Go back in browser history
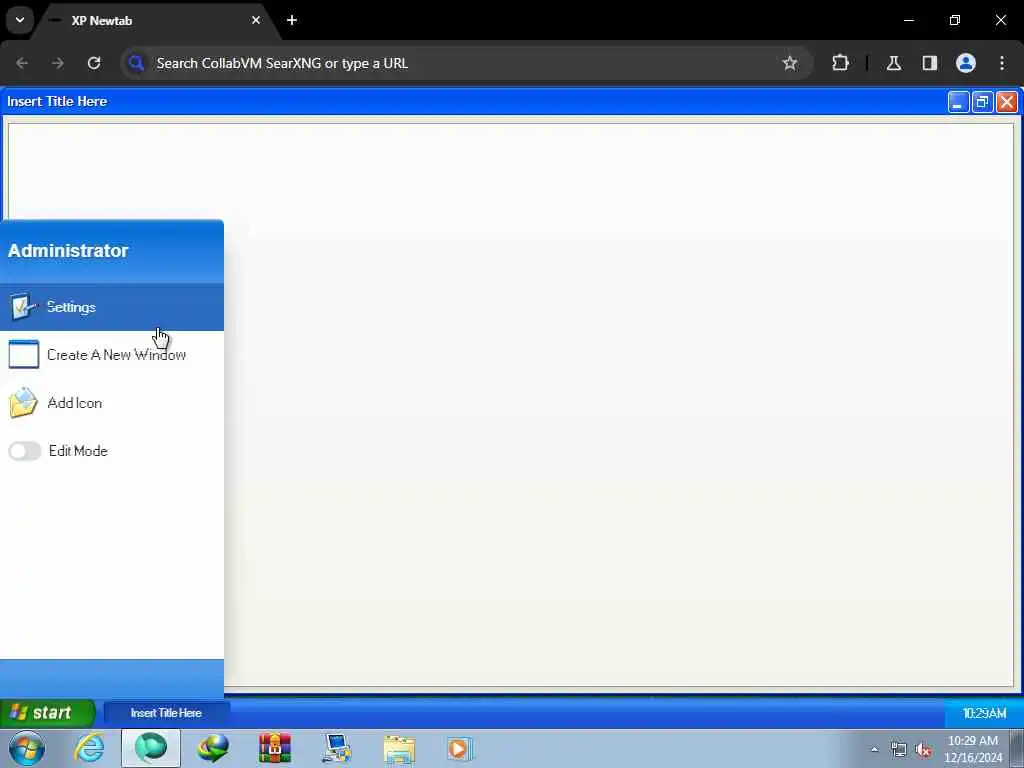This screenshot has height=768, width=1024. (22, 63)
